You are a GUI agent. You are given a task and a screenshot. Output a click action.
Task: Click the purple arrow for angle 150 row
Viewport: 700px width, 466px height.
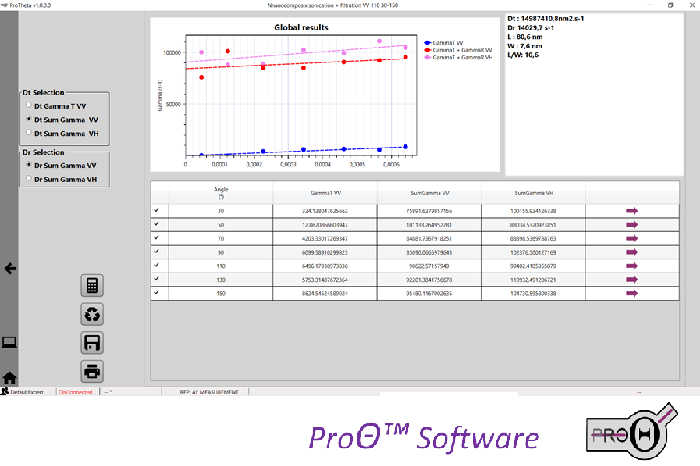click(x=632, y=293)
